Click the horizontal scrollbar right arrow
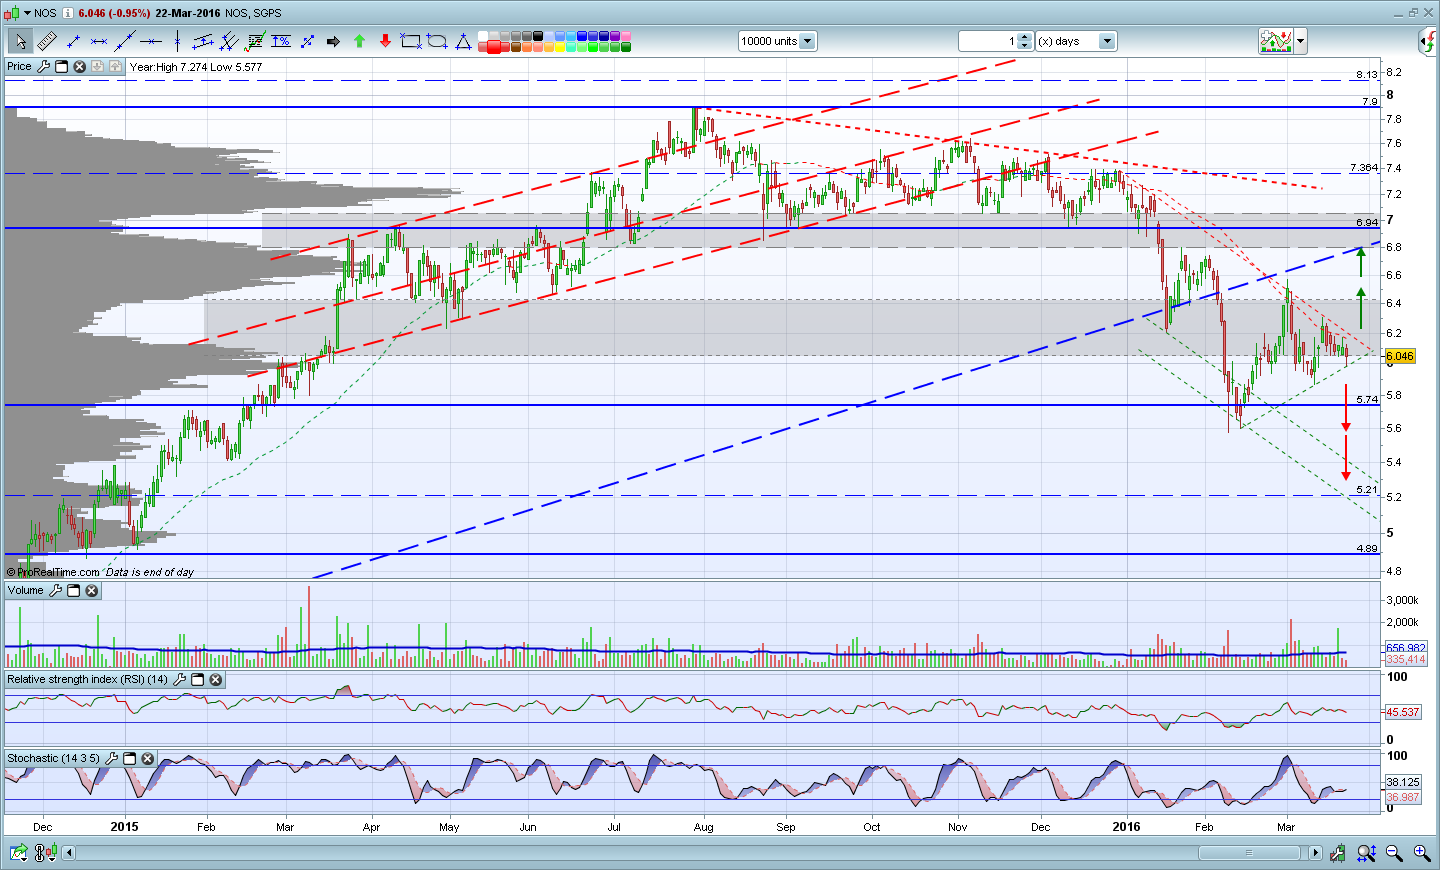 pyautogui.click(x=1315, y=853)
